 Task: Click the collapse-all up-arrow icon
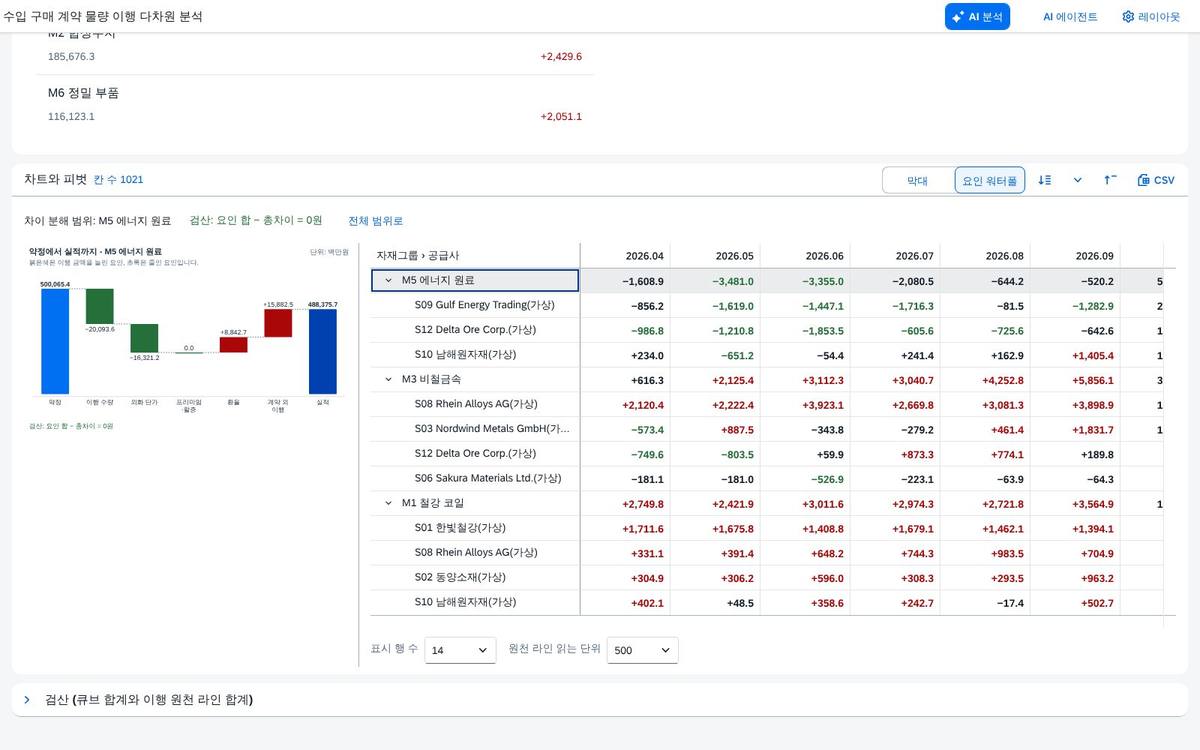click(x=1110, y=180)
